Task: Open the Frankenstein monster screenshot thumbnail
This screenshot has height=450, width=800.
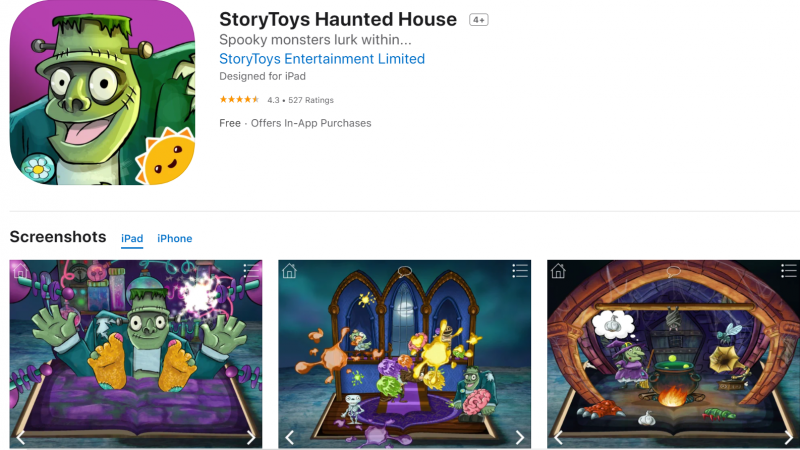Action: 136,354
